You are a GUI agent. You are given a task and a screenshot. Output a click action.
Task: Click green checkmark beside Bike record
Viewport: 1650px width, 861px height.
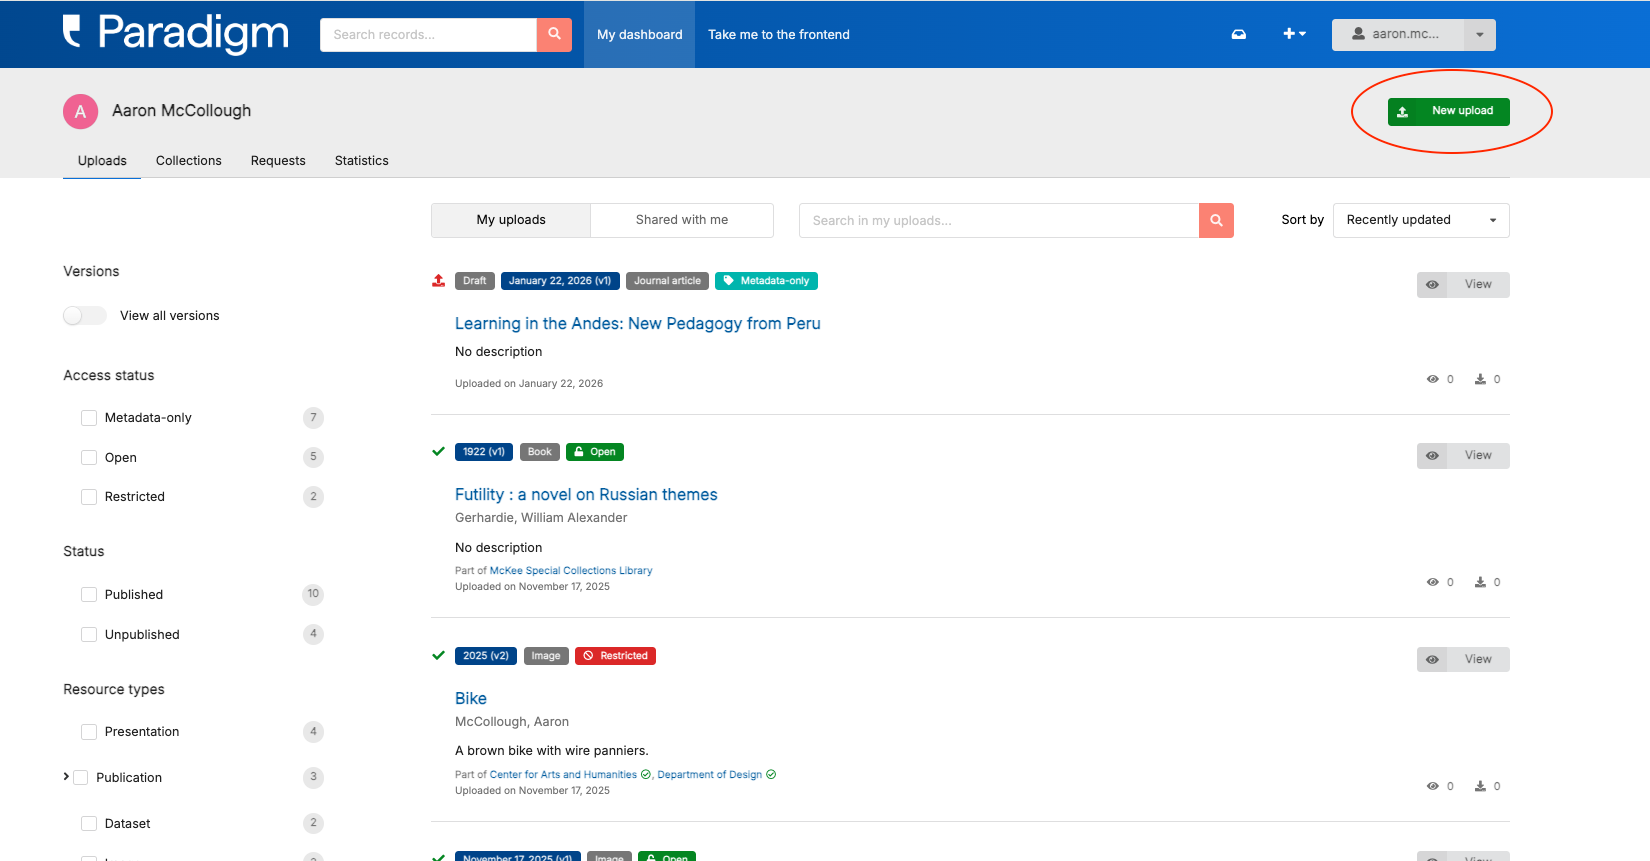point(438,655)
